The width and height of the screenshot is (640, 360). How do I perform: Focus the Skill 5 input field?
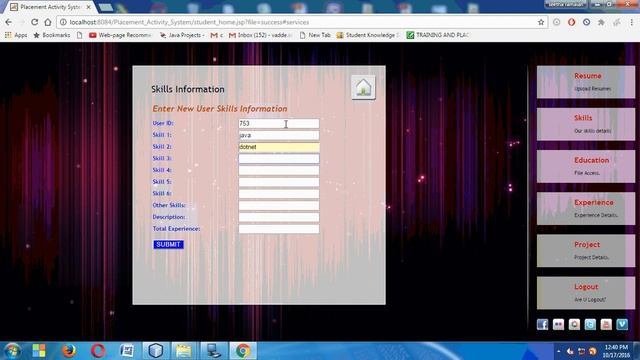279,182
